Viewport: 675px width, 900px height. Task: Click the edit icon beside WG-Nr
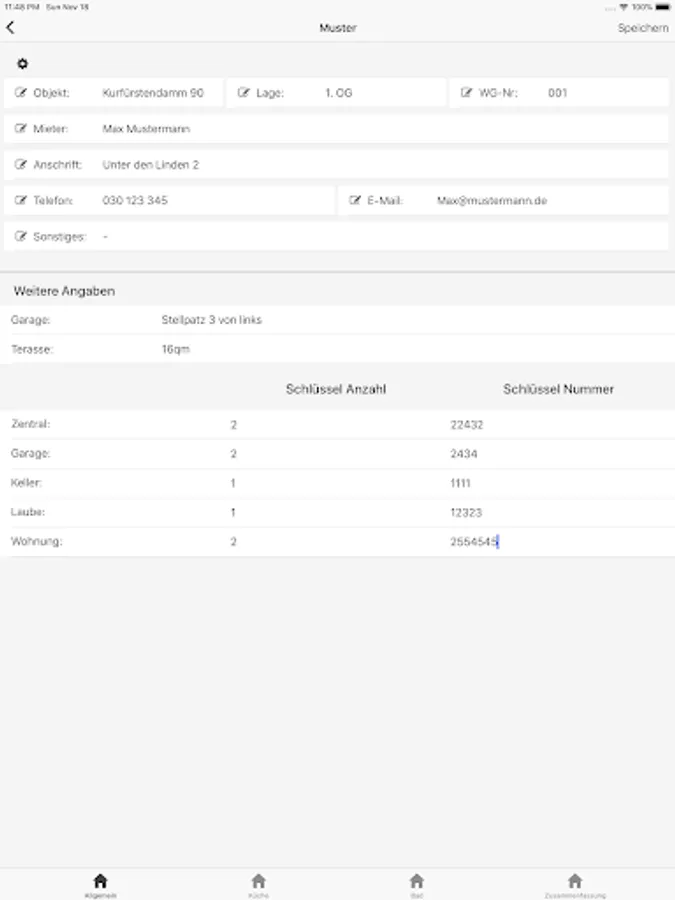(467, 93)
